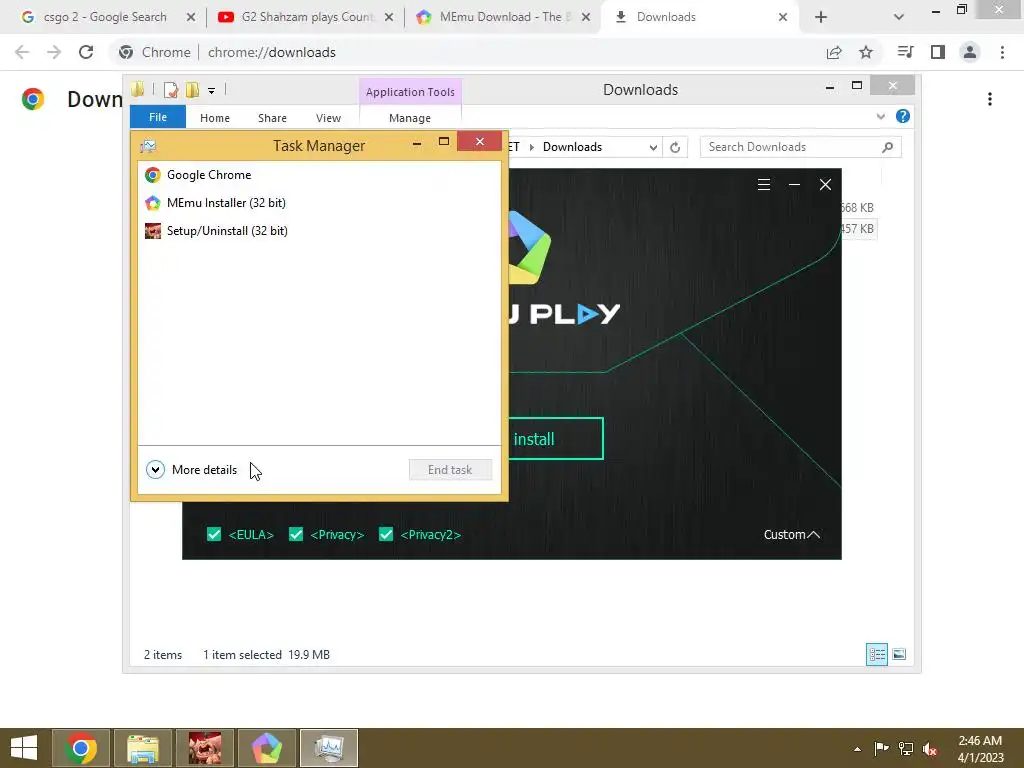Close the YouTube tab
The image size is (1024, 768).
point(389,18)
